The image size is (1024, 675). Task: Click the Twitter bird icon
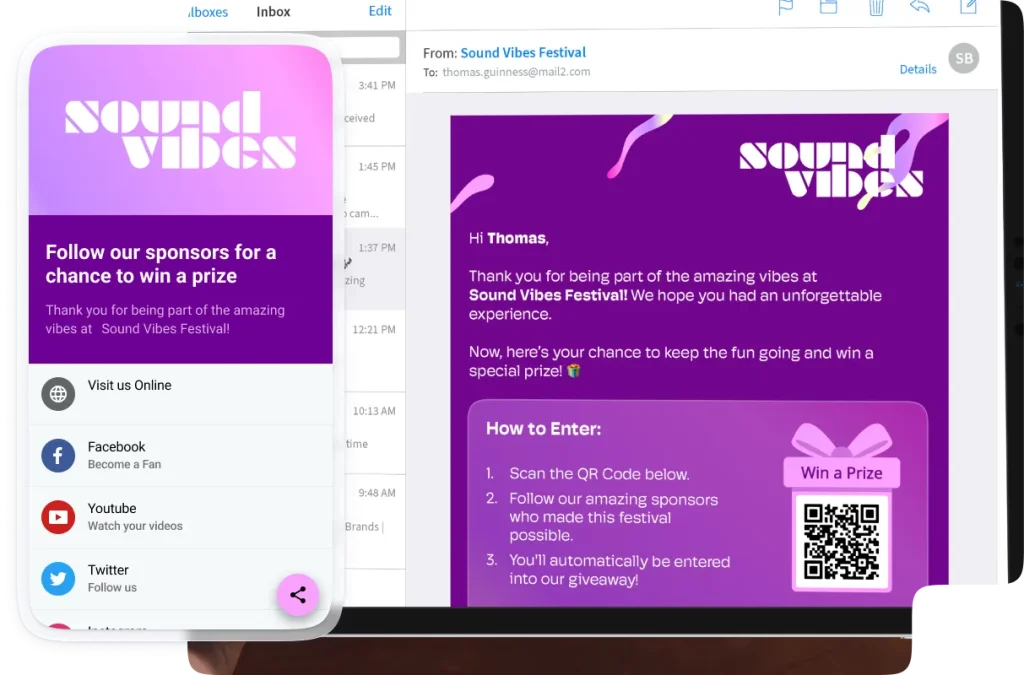58,579
